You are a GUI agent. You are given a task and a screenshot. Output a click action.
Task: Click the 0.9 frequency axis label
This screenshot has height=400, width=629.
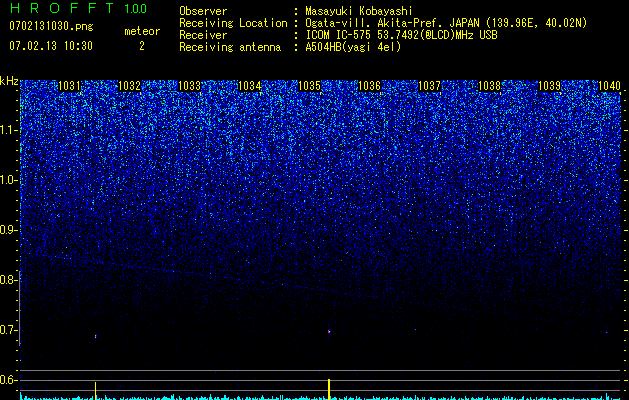point(8,230)
